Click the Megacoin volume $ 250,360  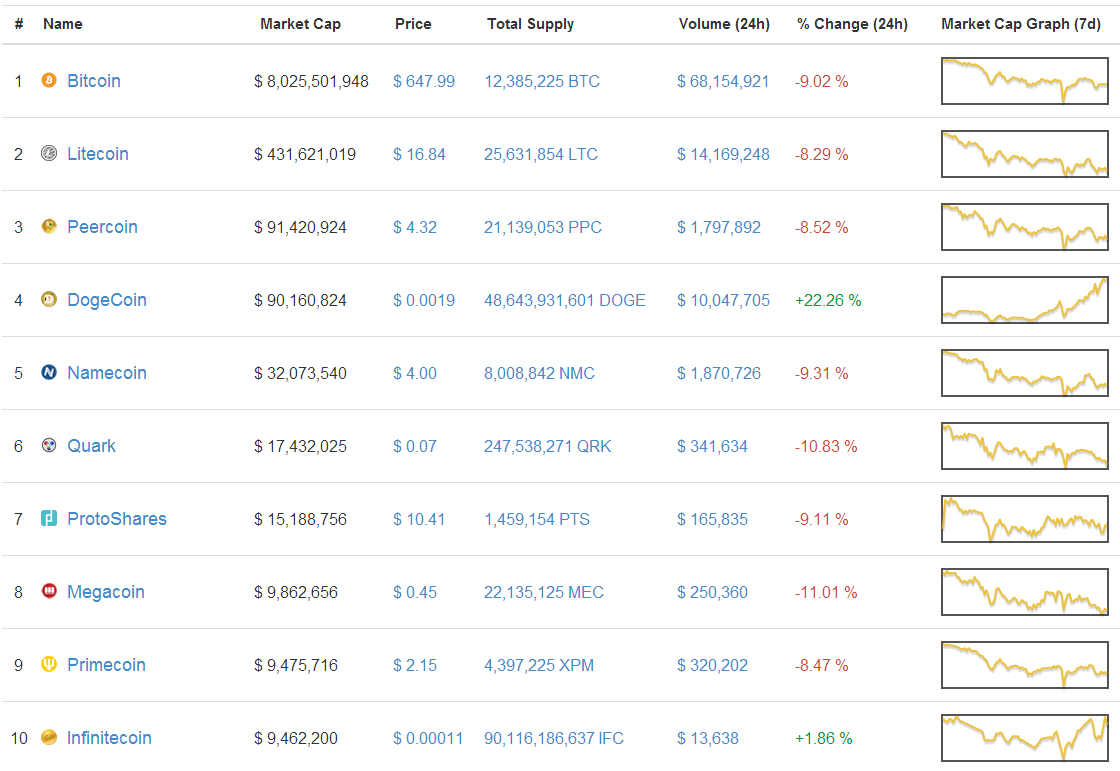point(712,592)
